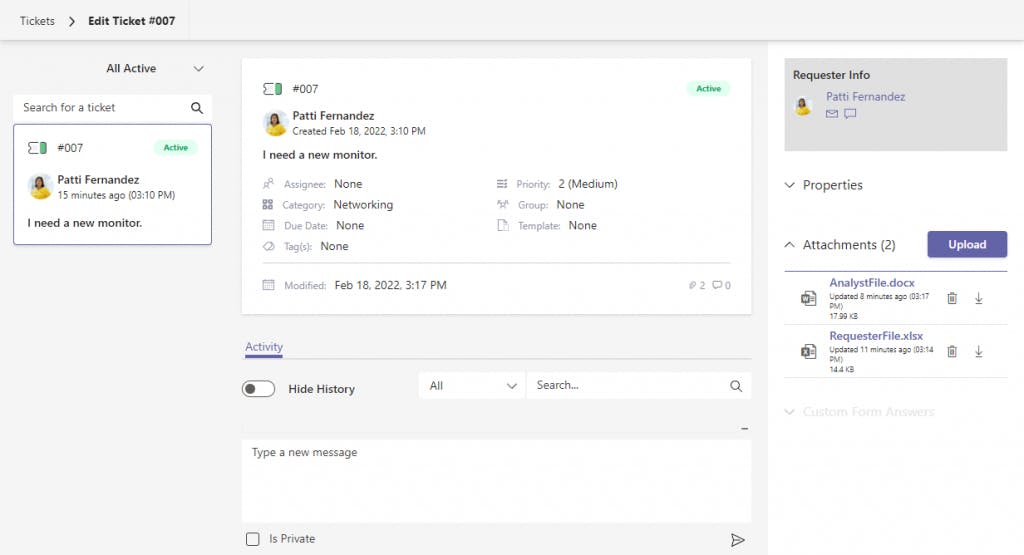
Task: Check the Is Private checkbox
Action: pyautogui.click(x=253, y=540)
